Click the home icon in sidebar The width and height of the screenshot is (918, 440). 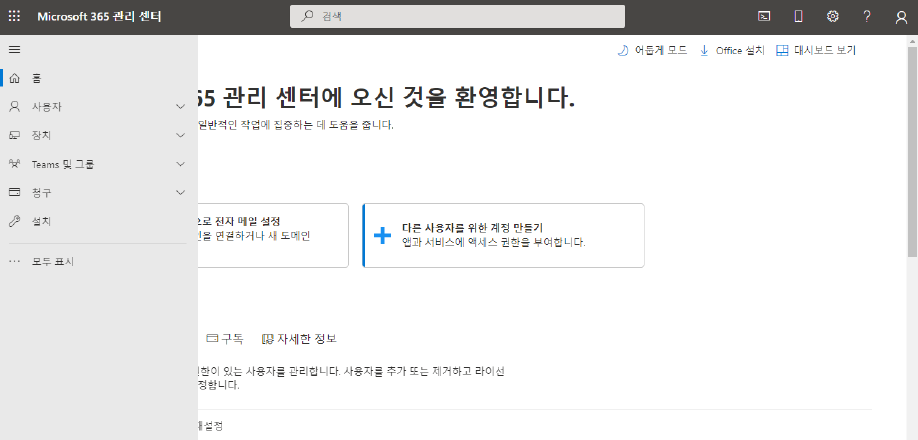15,78
